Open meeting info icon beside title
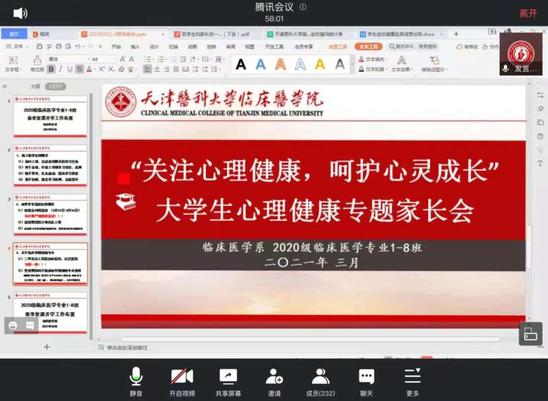Viewport: 548px width, 401px height. pos(303,7)
